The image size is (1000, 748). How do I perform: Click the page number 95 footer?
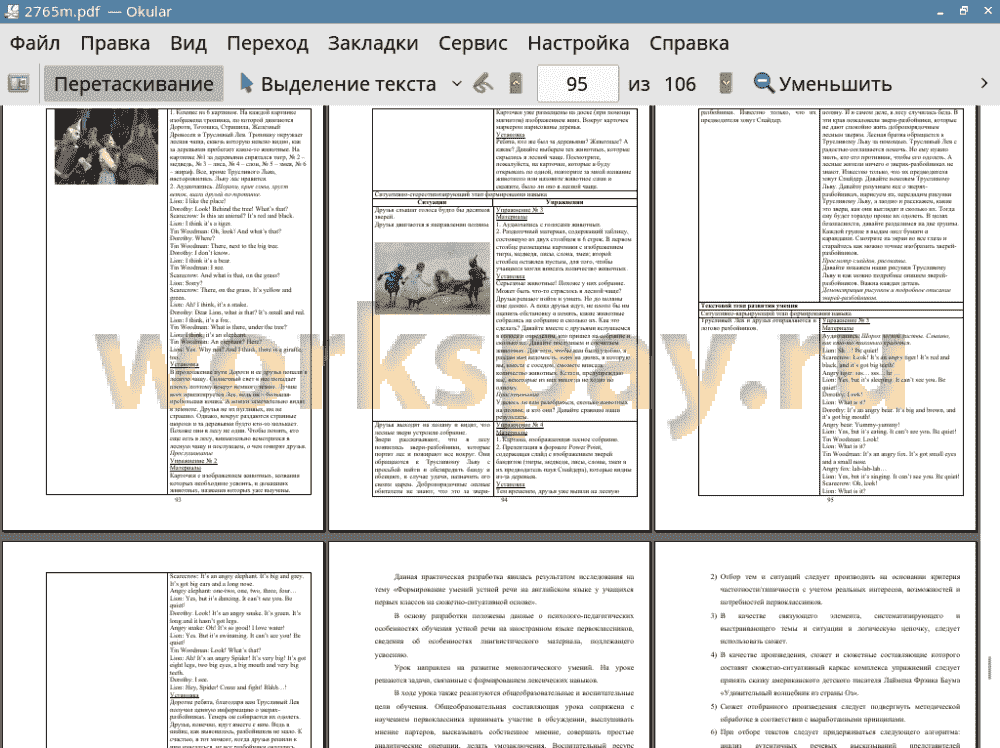[x=830, y=500]
